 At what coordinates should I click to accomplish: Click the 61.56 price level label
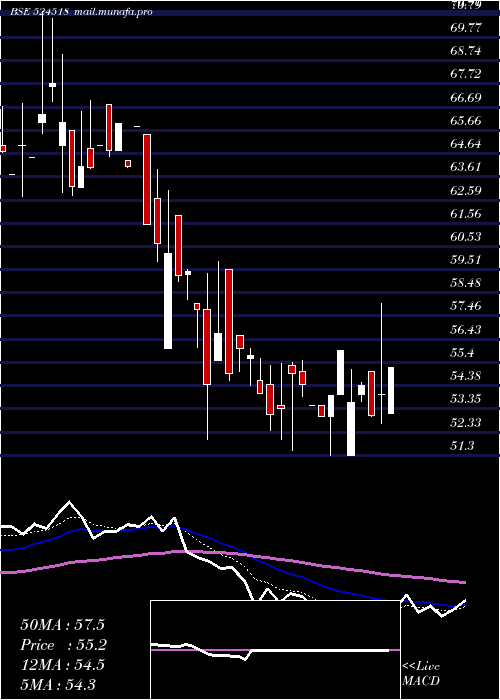tap(466, 213)
